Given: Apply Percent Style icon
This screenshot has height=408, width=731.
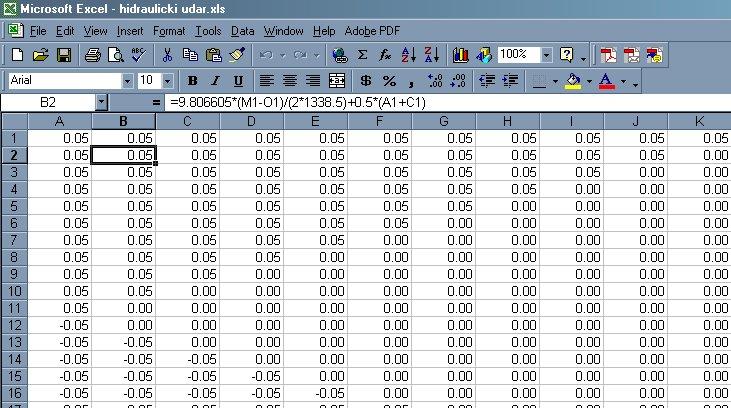Looking at the screenshot, I should [x=389, y=81].
